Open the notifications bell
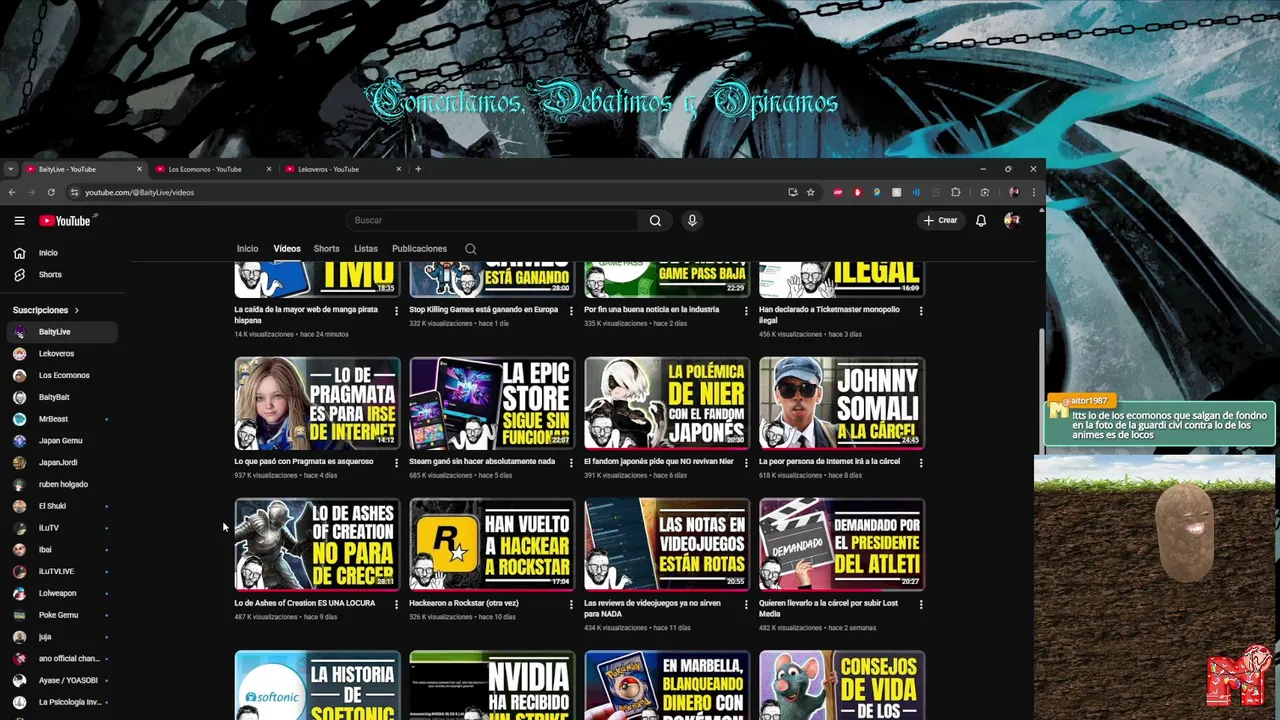 tap(981, 221)
